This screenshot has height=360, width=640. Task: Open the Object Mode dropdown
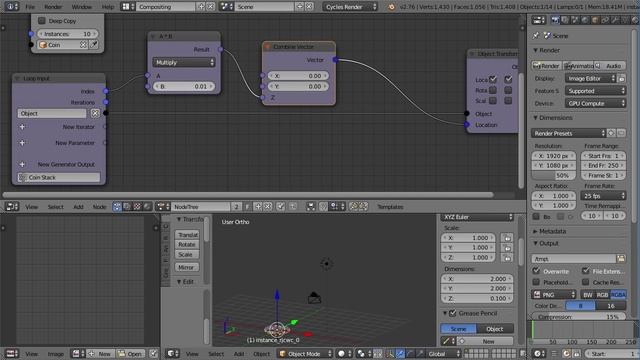tap(305, 353)
